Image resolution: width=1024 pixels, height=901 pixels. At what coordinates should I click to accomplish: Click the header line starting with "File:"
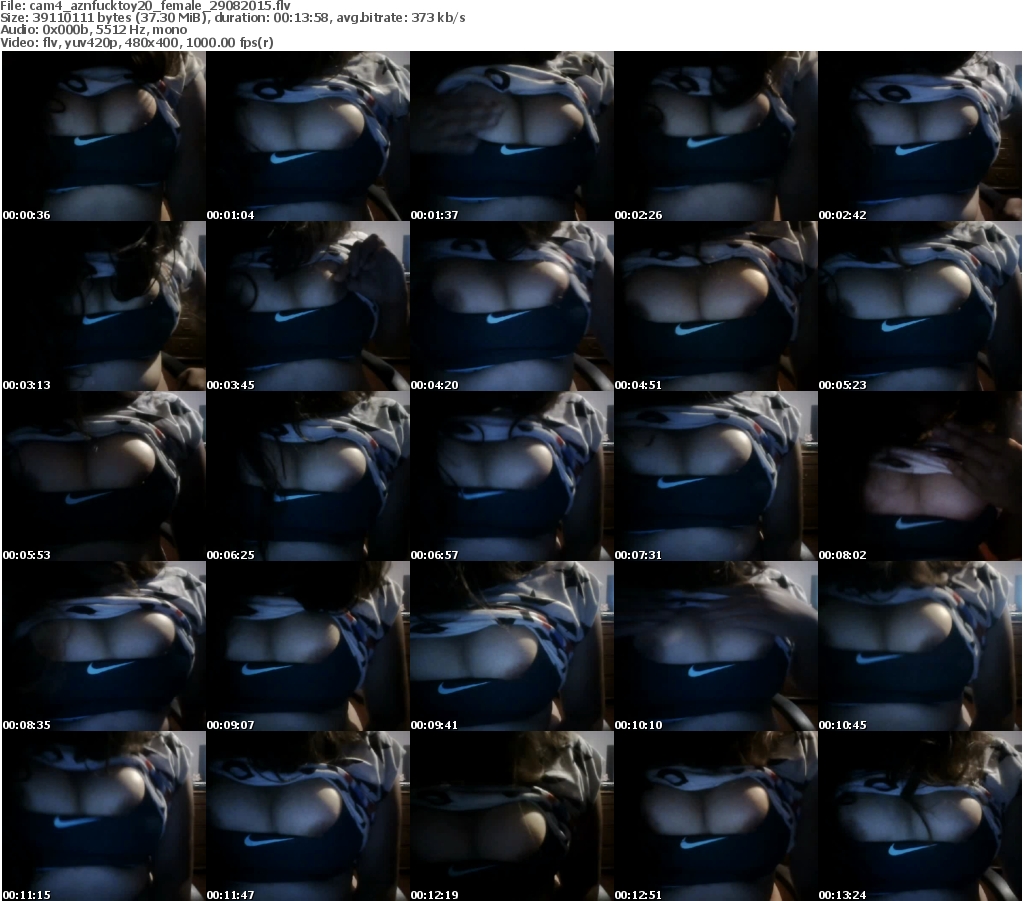(x=146, y=5)
